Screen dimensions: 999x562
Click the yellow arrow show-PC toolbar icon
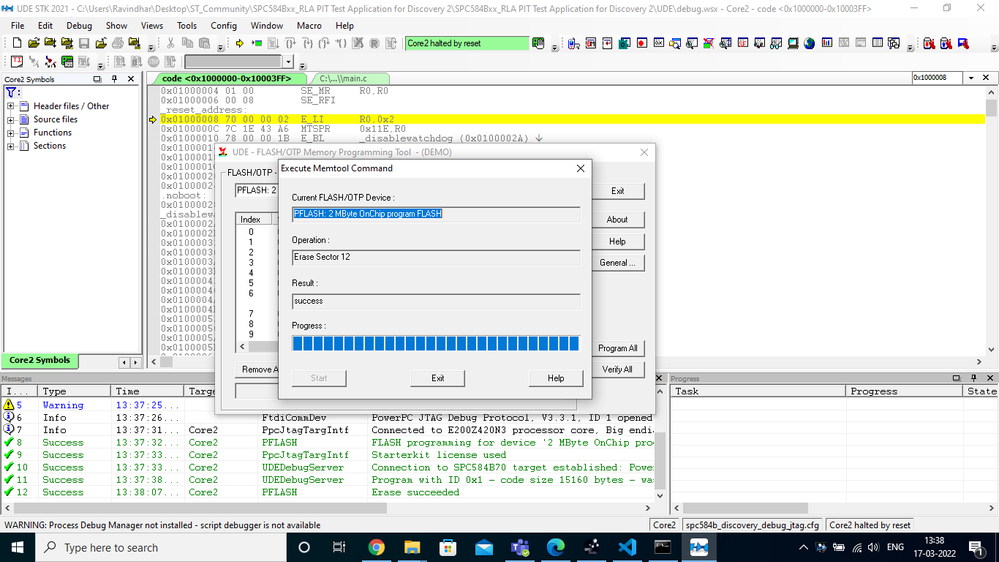point(240,43)
